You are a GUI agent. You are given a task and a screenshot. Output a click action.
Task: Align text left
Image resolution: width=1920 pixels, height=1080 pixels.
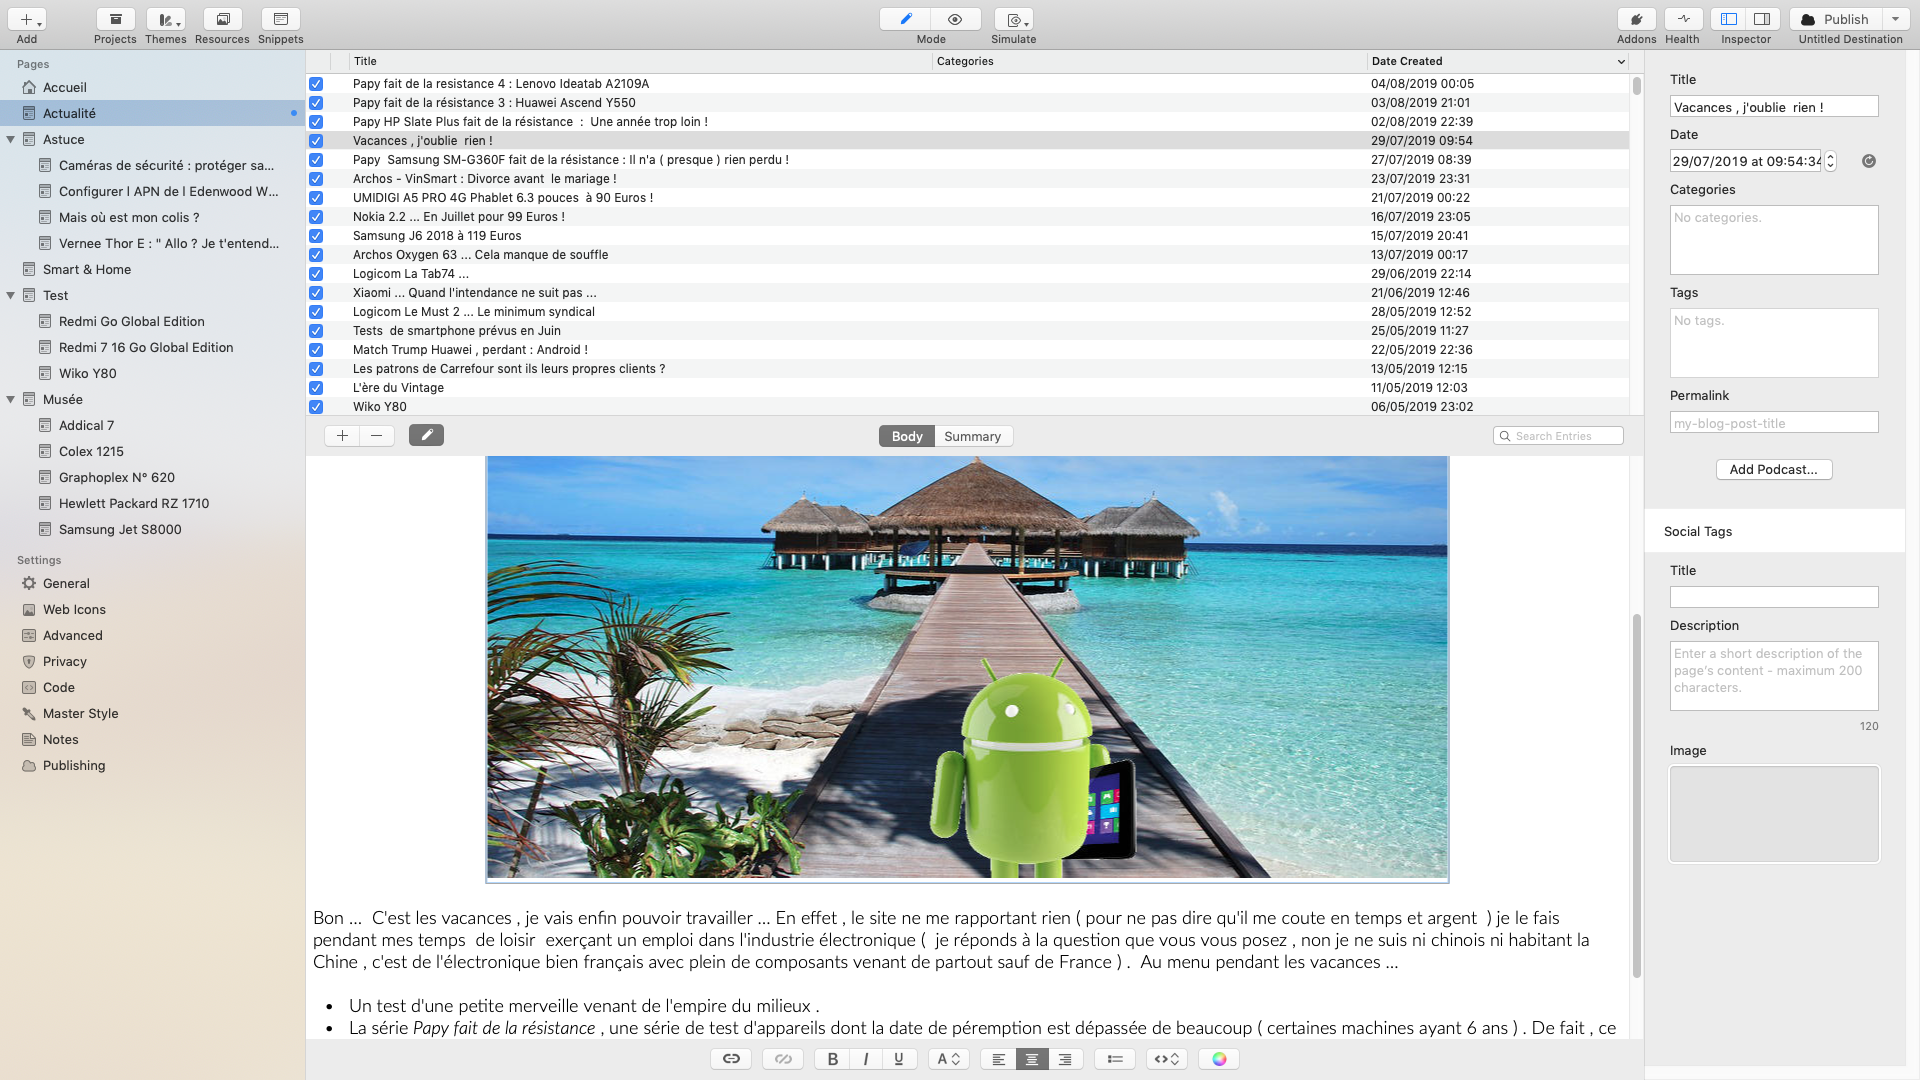[x=998, y=1059]
